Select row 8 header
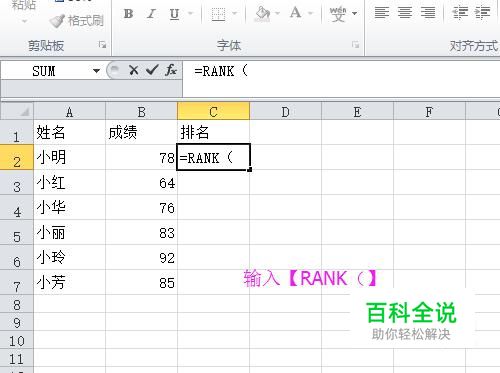Image resolution: width=500 pixels, height=373 pixels. (17, 304)
